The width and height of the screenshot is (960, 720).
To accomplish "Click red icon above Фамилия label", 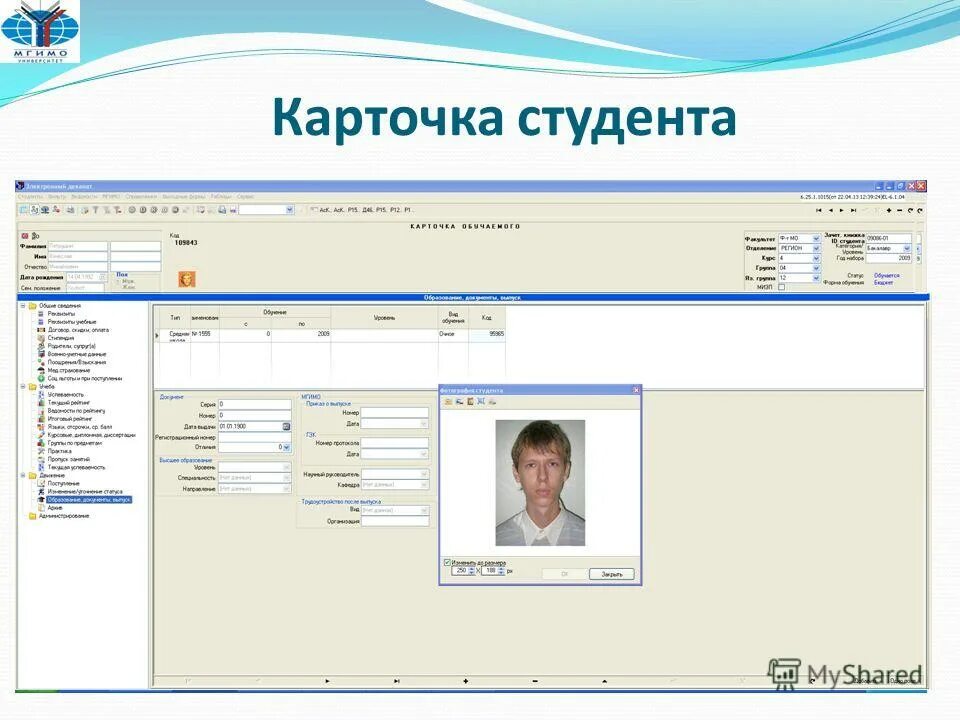I will point(25,236).
